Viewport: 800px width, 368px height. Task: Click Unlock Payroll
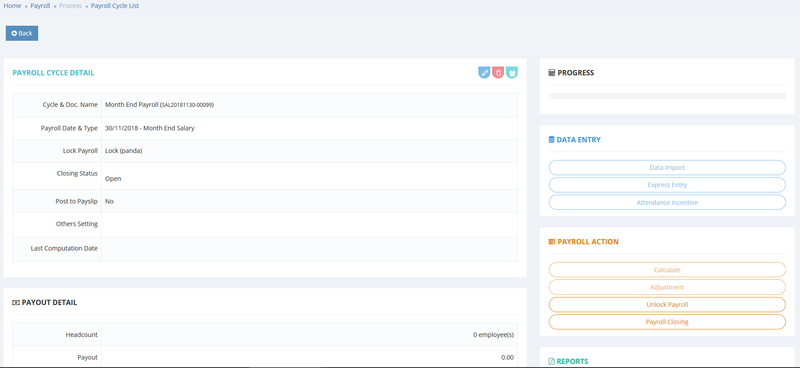click(x=667, y=304)
